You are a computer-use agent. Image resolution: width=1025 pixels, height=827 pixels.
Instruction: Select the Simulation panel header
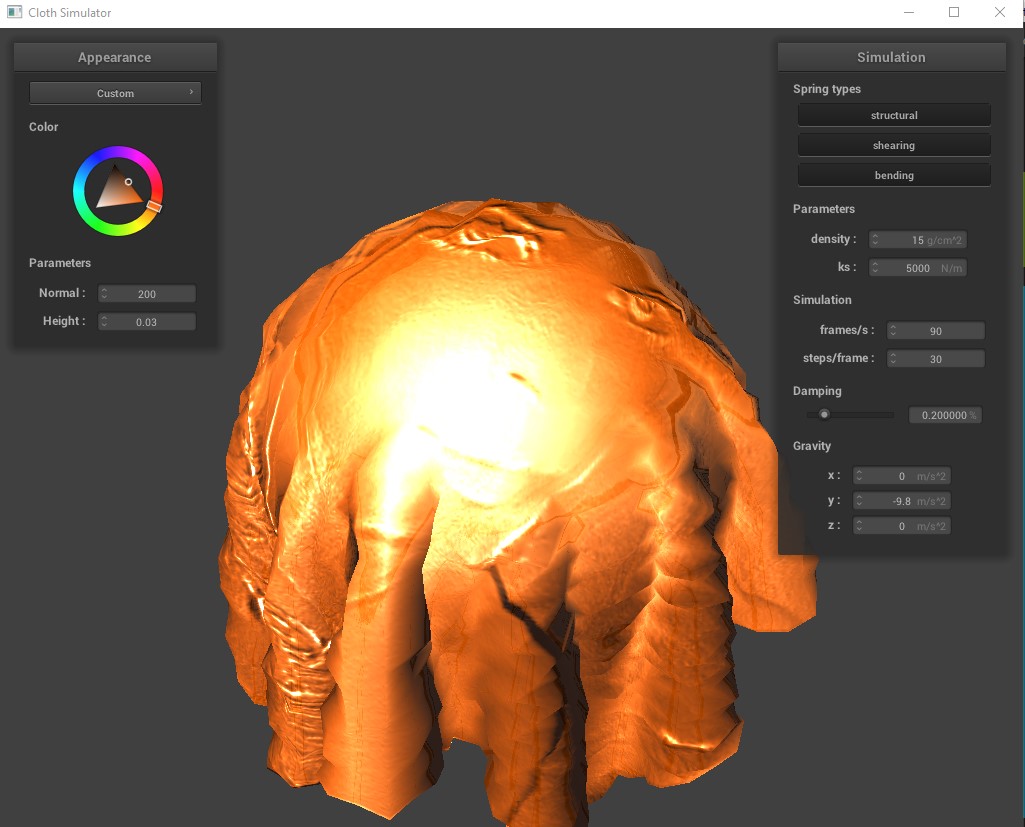pyautogui.click(x=891, y=57)
